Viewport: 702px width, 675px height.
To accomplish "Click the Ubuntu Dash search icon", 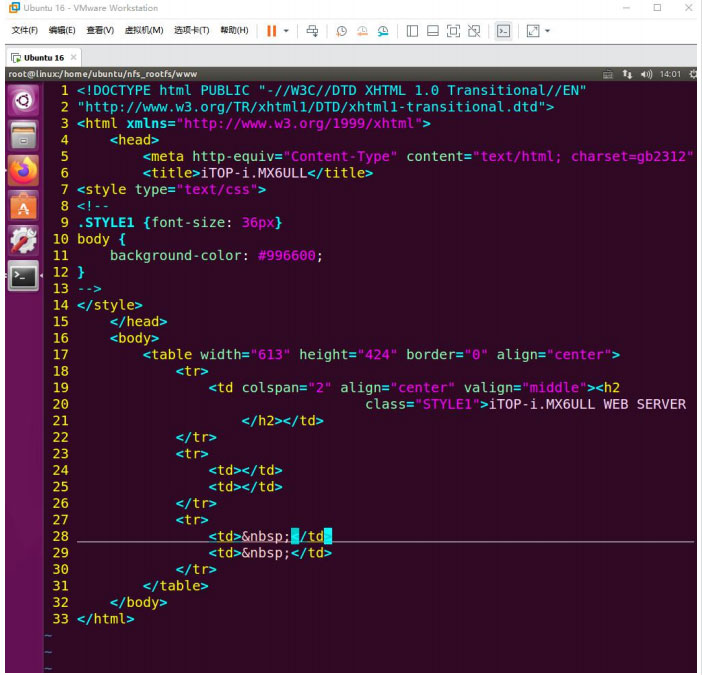I will click(x=24, y=100).
